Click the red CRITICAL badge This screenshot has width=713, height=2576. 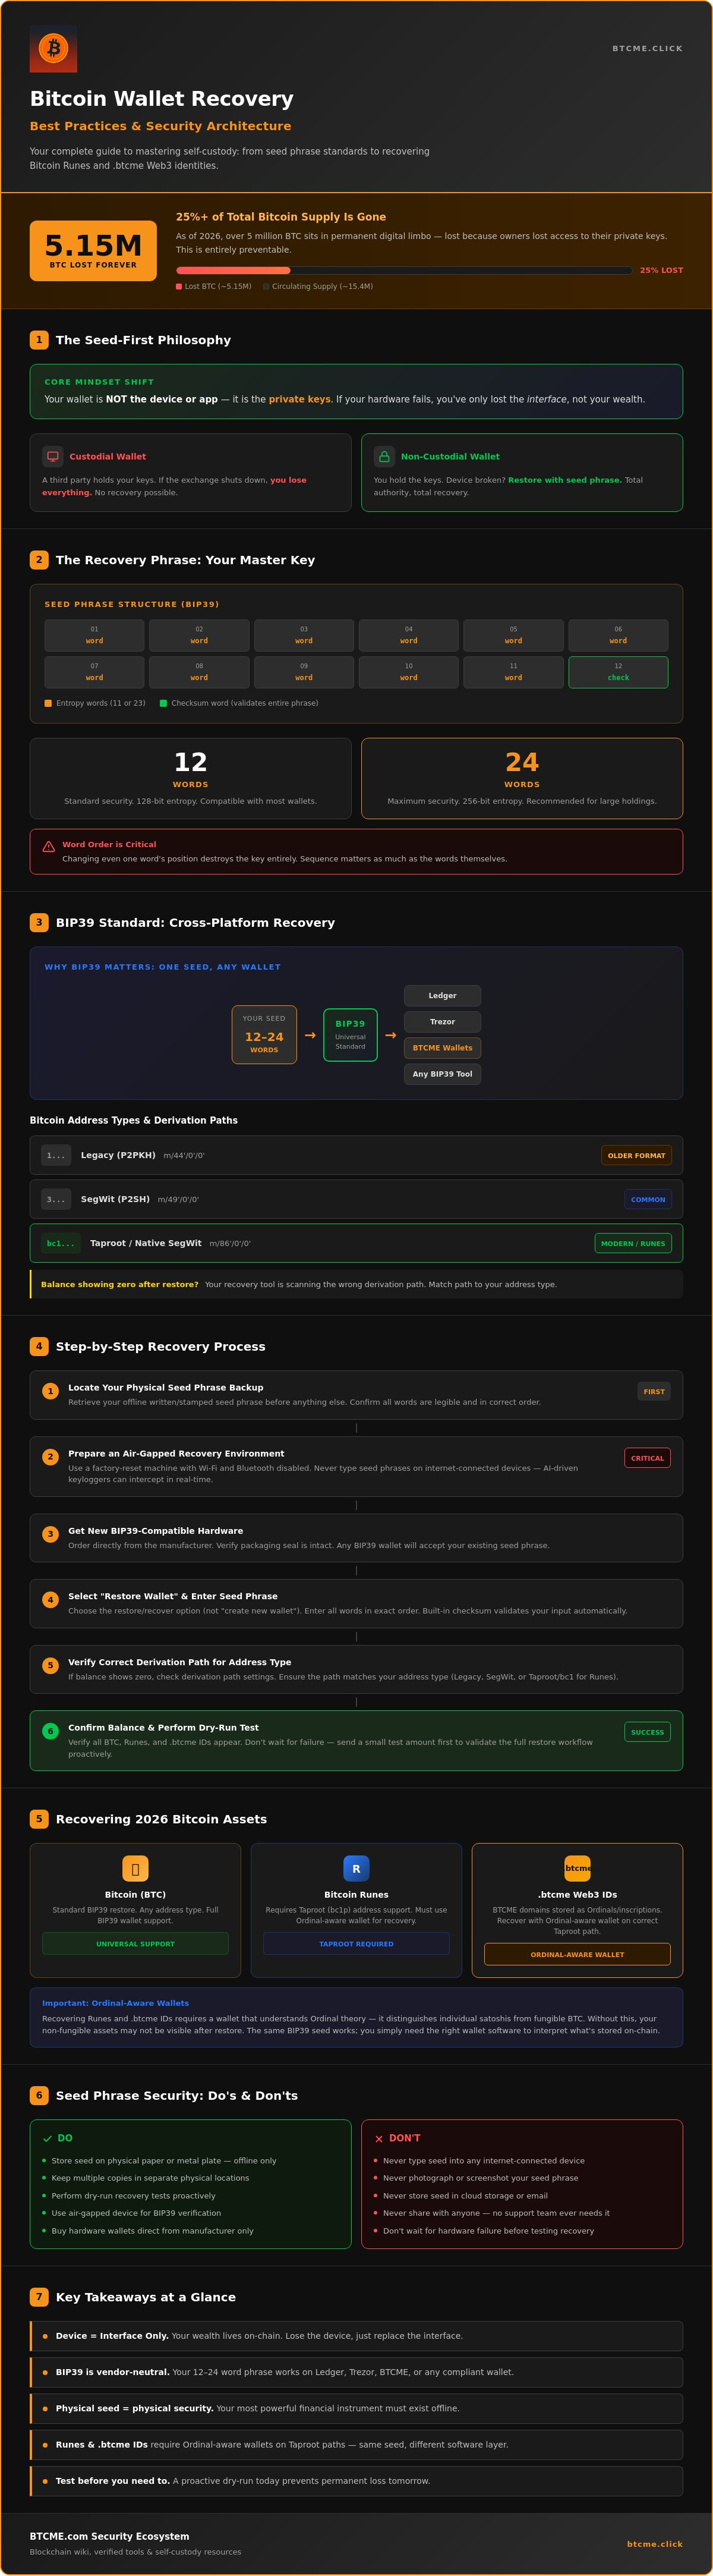pos(647,1458)
